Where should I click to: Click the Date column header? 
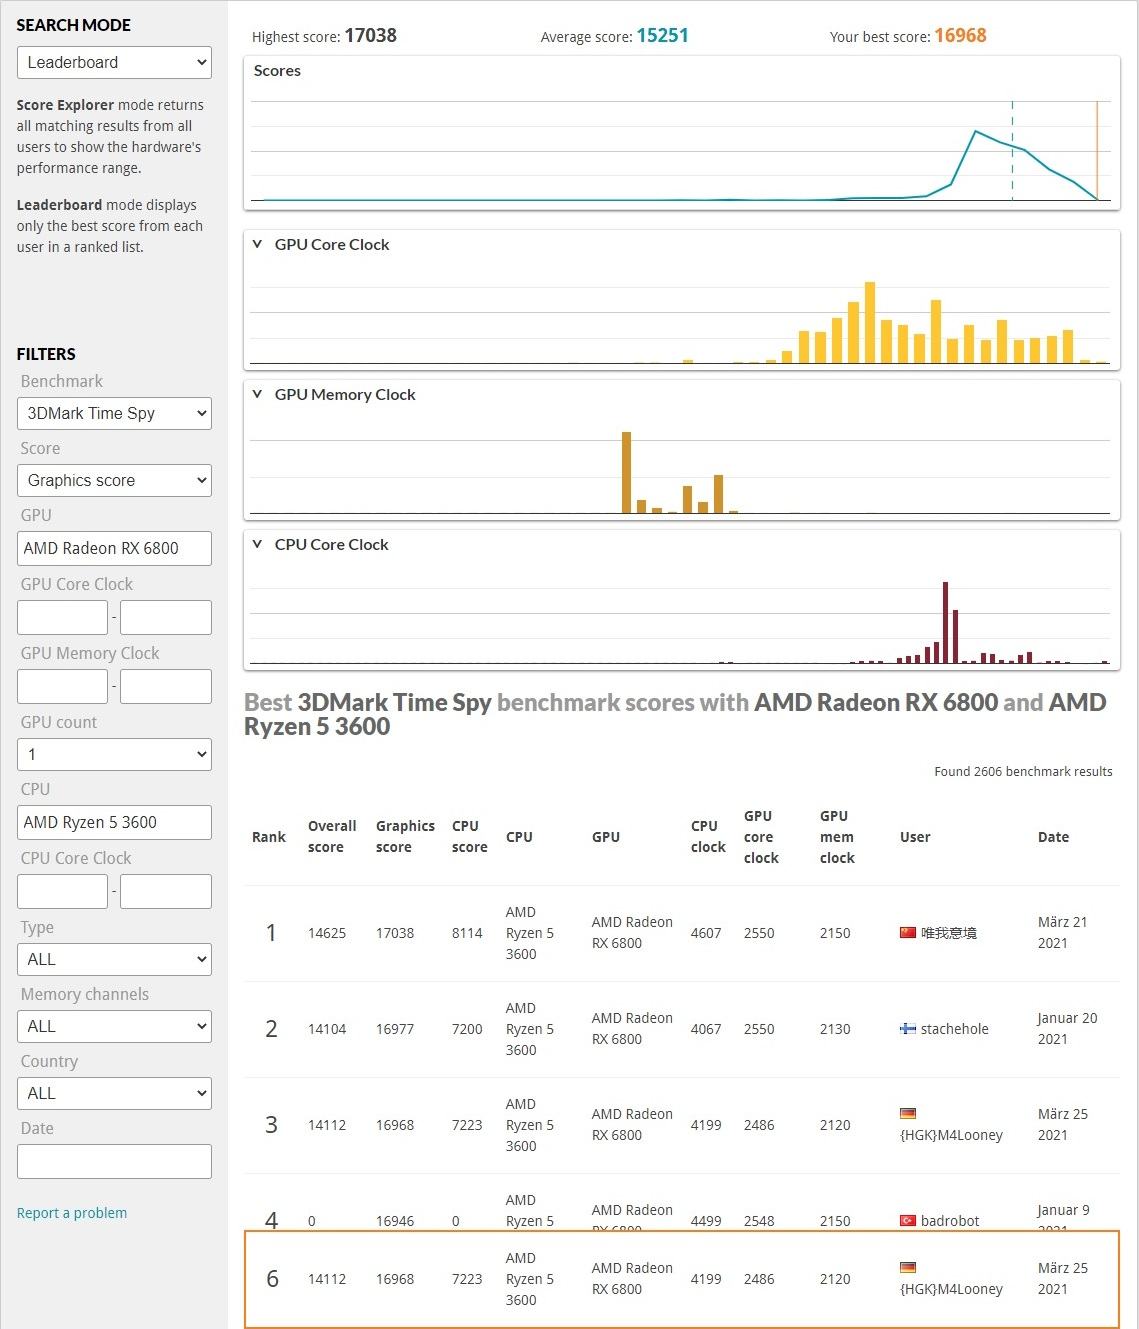click(1053, 837)
